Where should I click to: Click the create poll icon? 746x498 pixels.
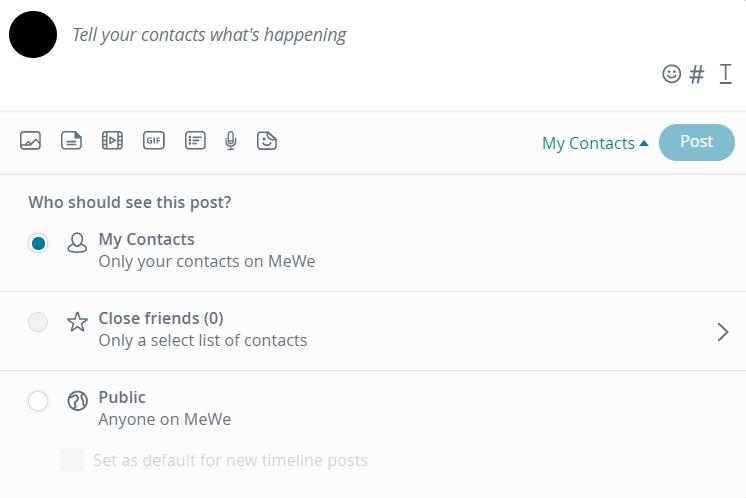point(195,141)
